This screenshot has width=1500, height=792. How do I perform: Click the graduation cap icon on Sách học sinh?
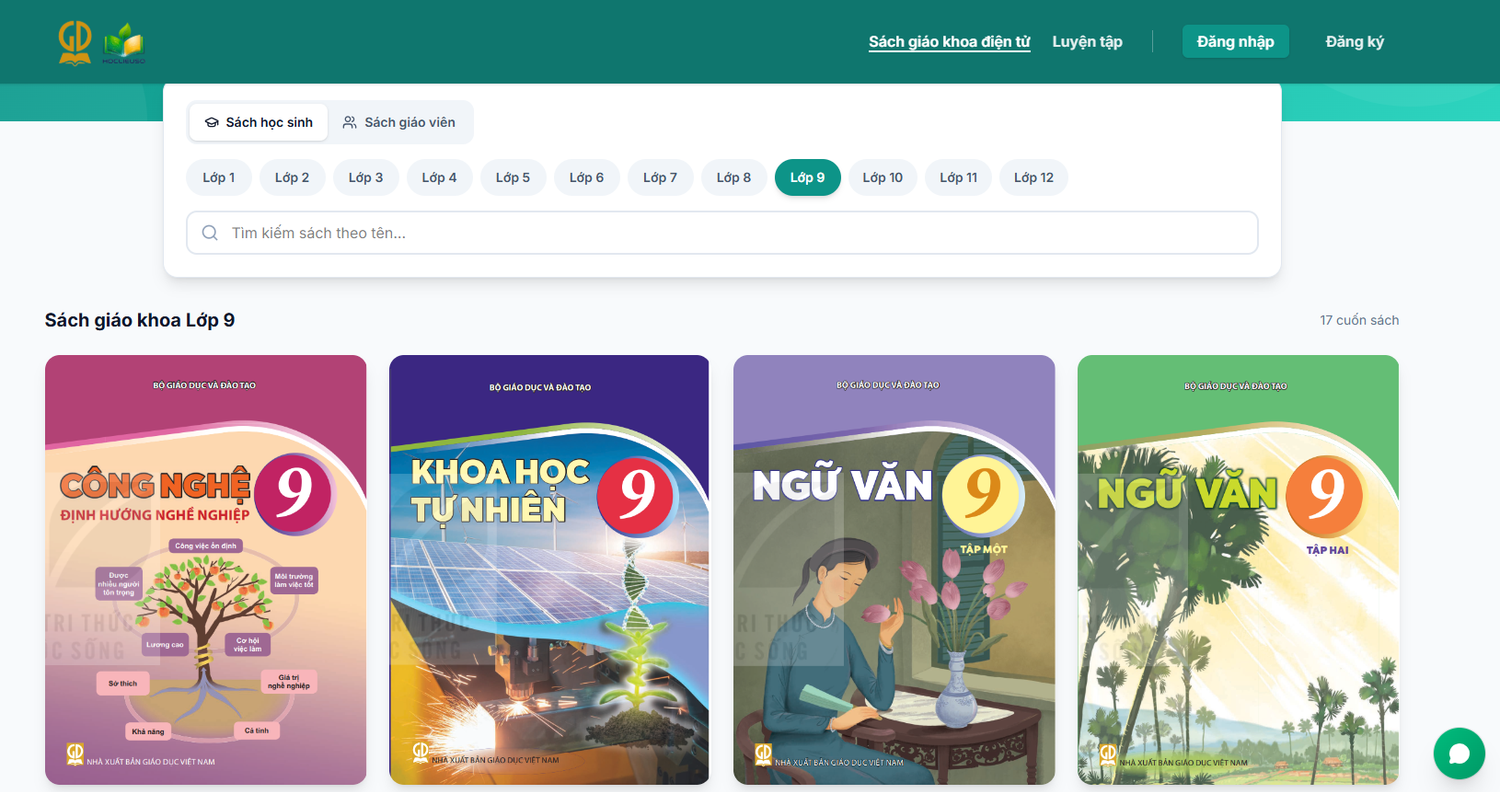pos(211,122)
